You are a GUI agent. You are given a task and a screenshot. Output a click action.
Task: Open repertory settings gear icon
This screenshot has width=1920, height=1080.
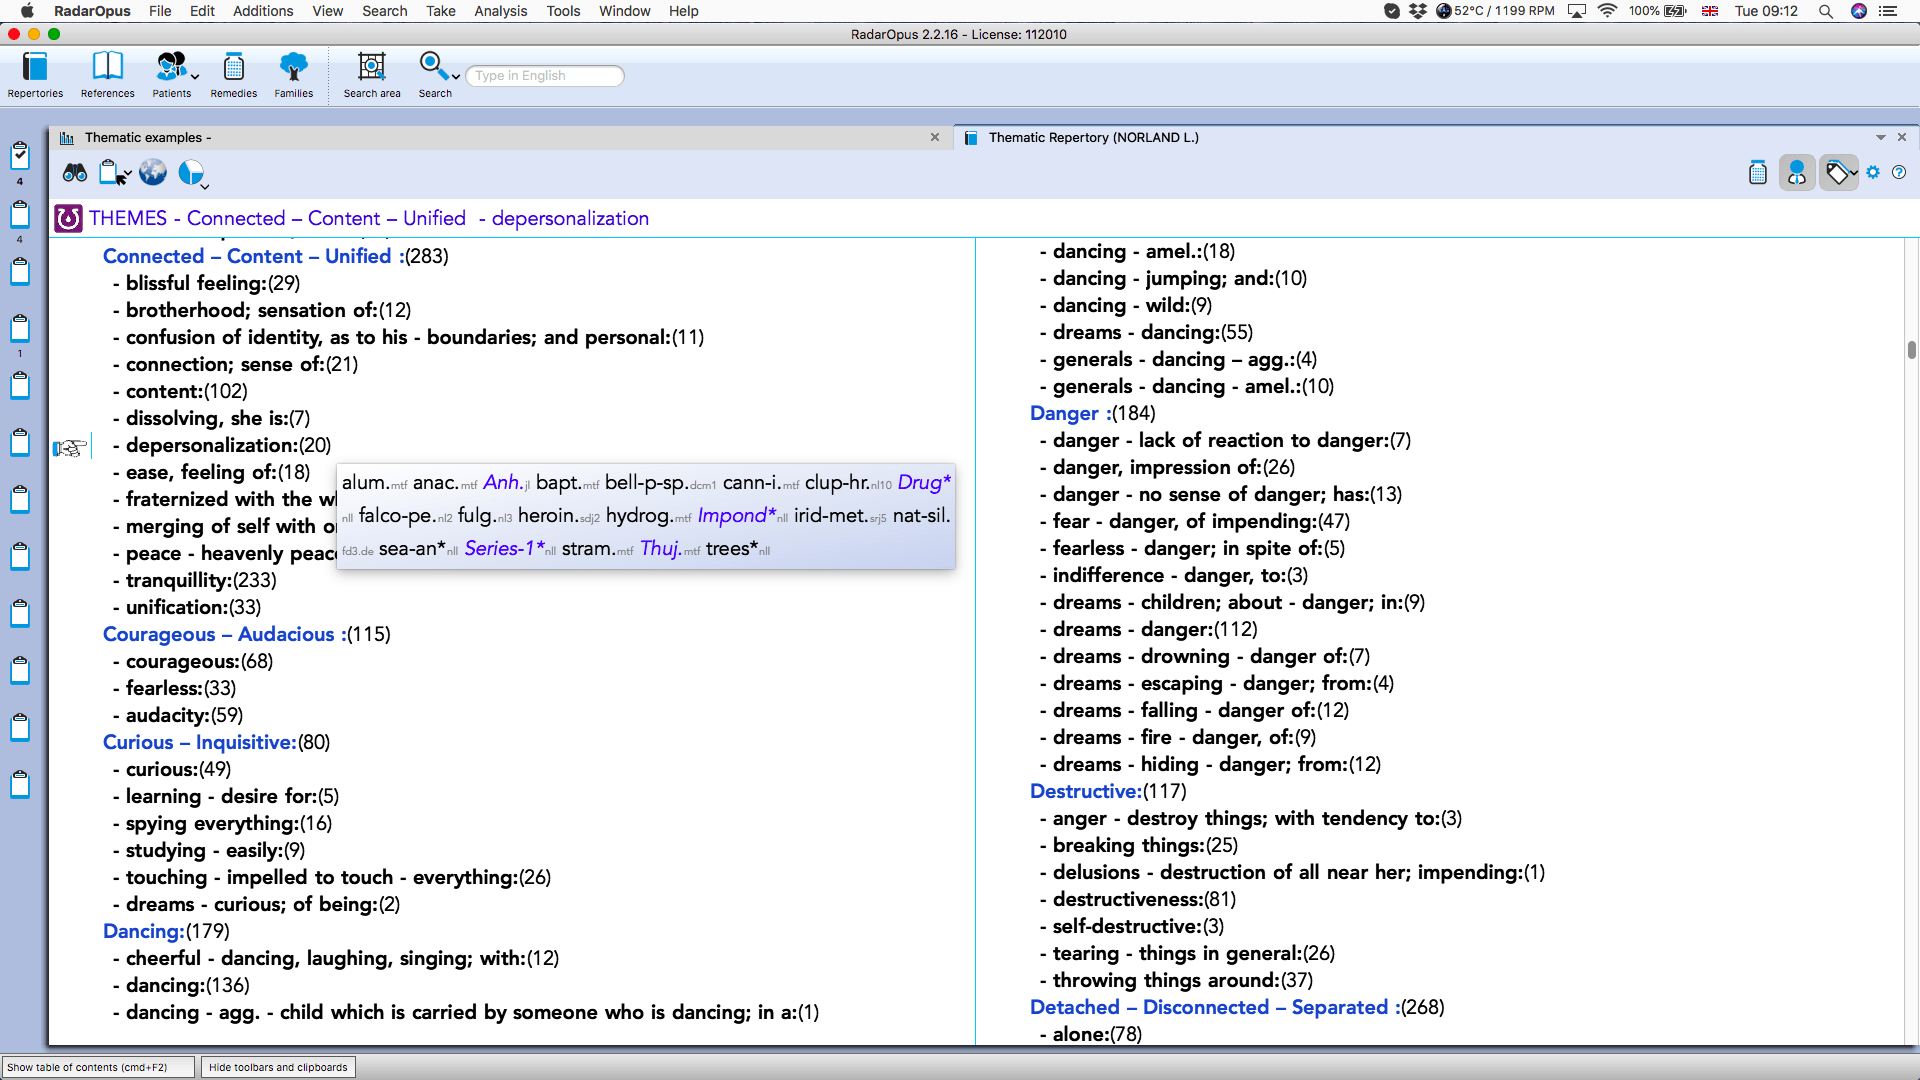1873,172
